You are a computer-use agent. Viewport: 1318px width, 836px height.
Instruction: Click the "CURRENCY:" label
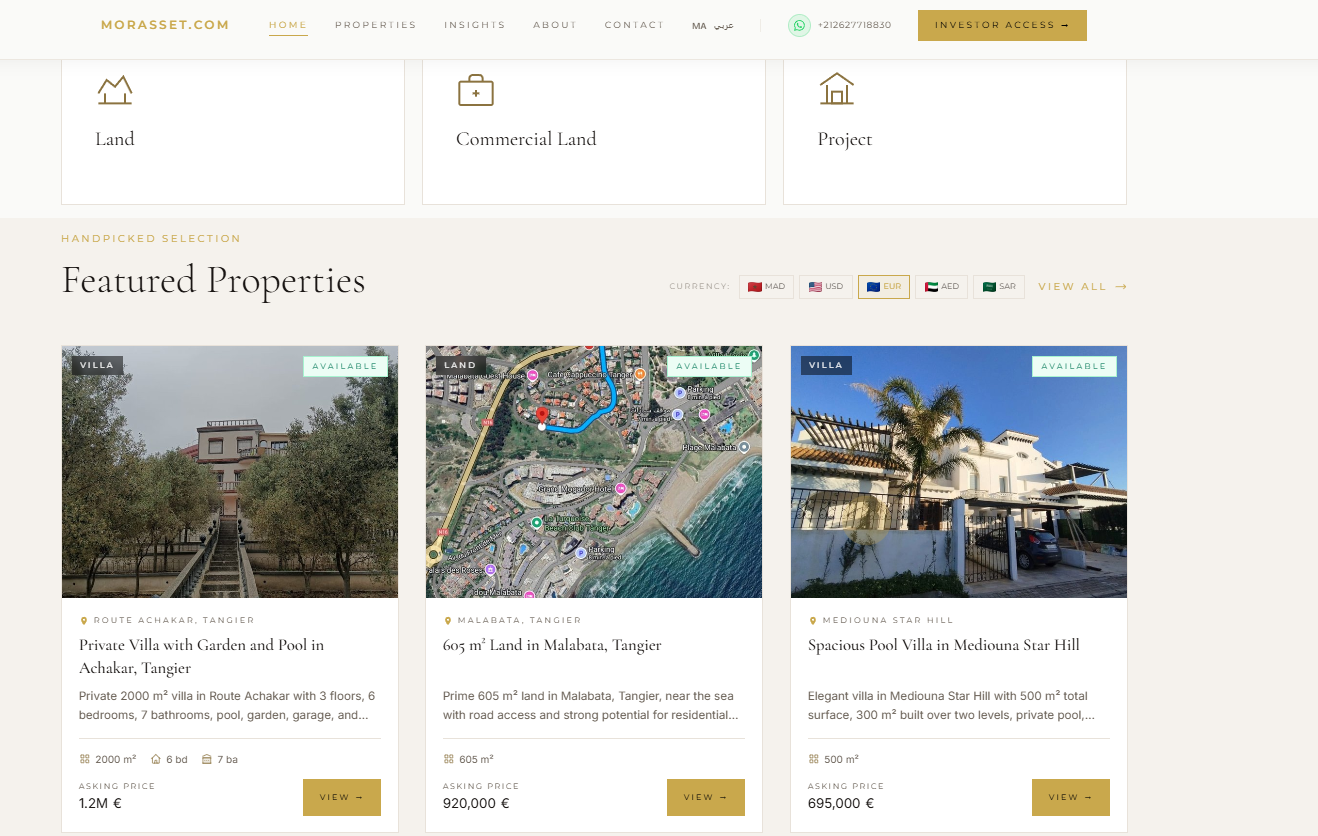coord(699,287)
